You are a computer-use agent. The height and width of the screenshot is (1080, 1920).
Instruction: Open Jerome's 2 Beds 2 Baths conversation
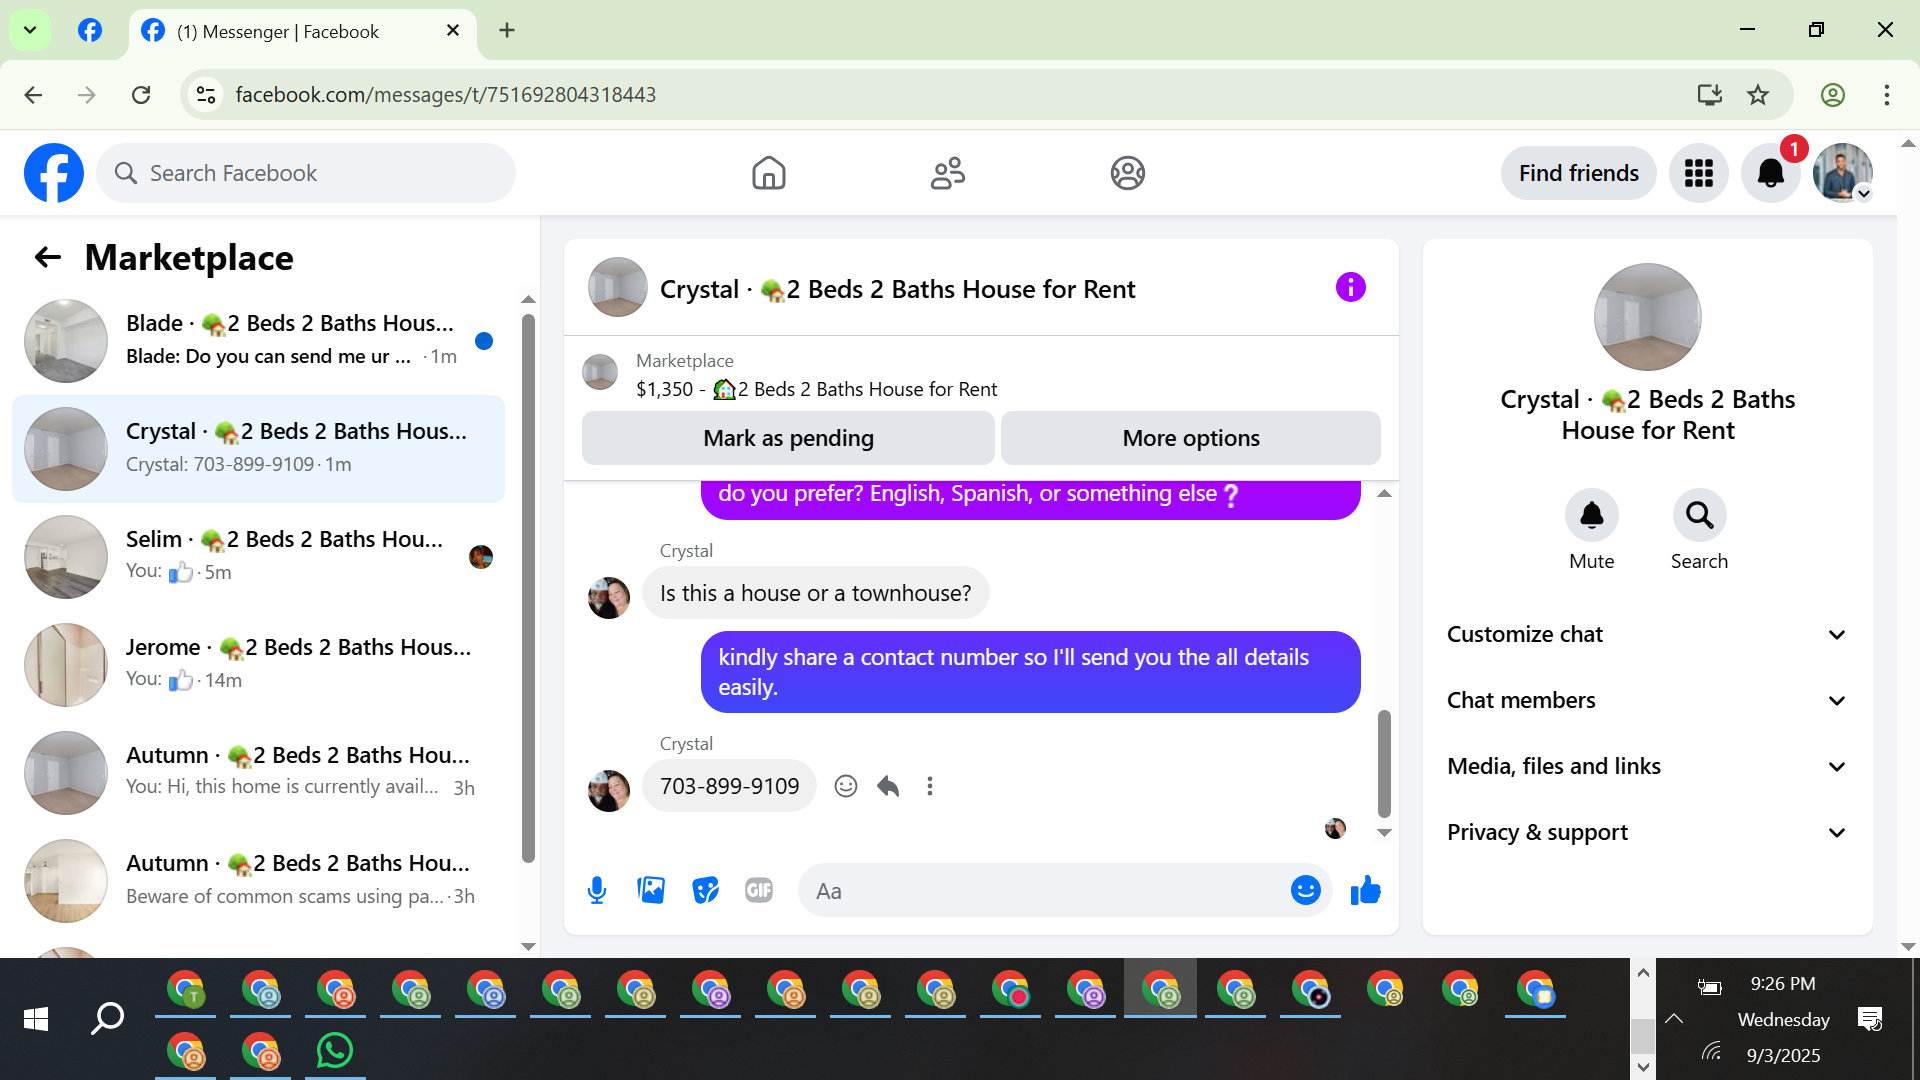[x=258, y=664]
